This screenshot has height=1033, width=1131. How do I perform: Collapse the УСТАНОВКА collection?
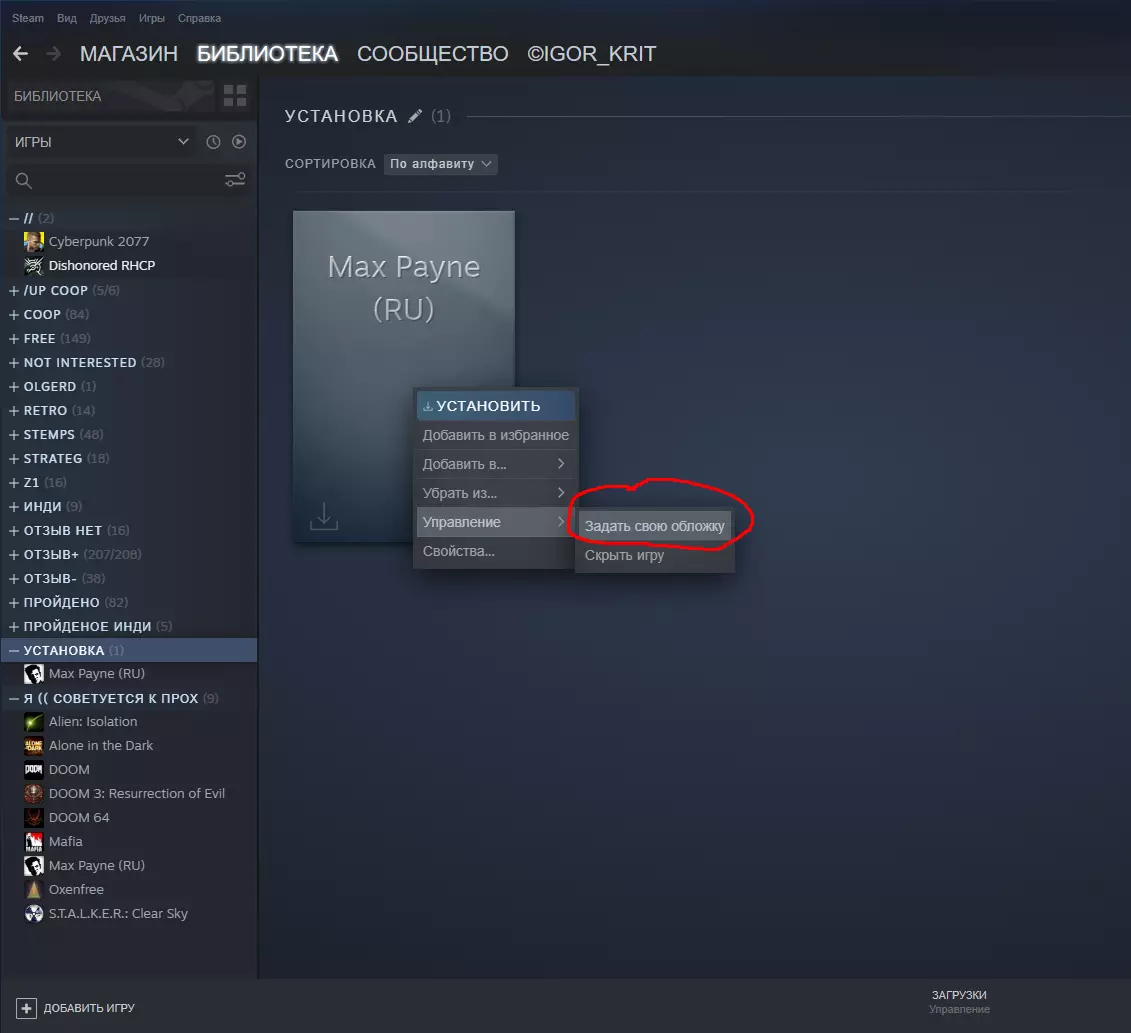[14, 650]
